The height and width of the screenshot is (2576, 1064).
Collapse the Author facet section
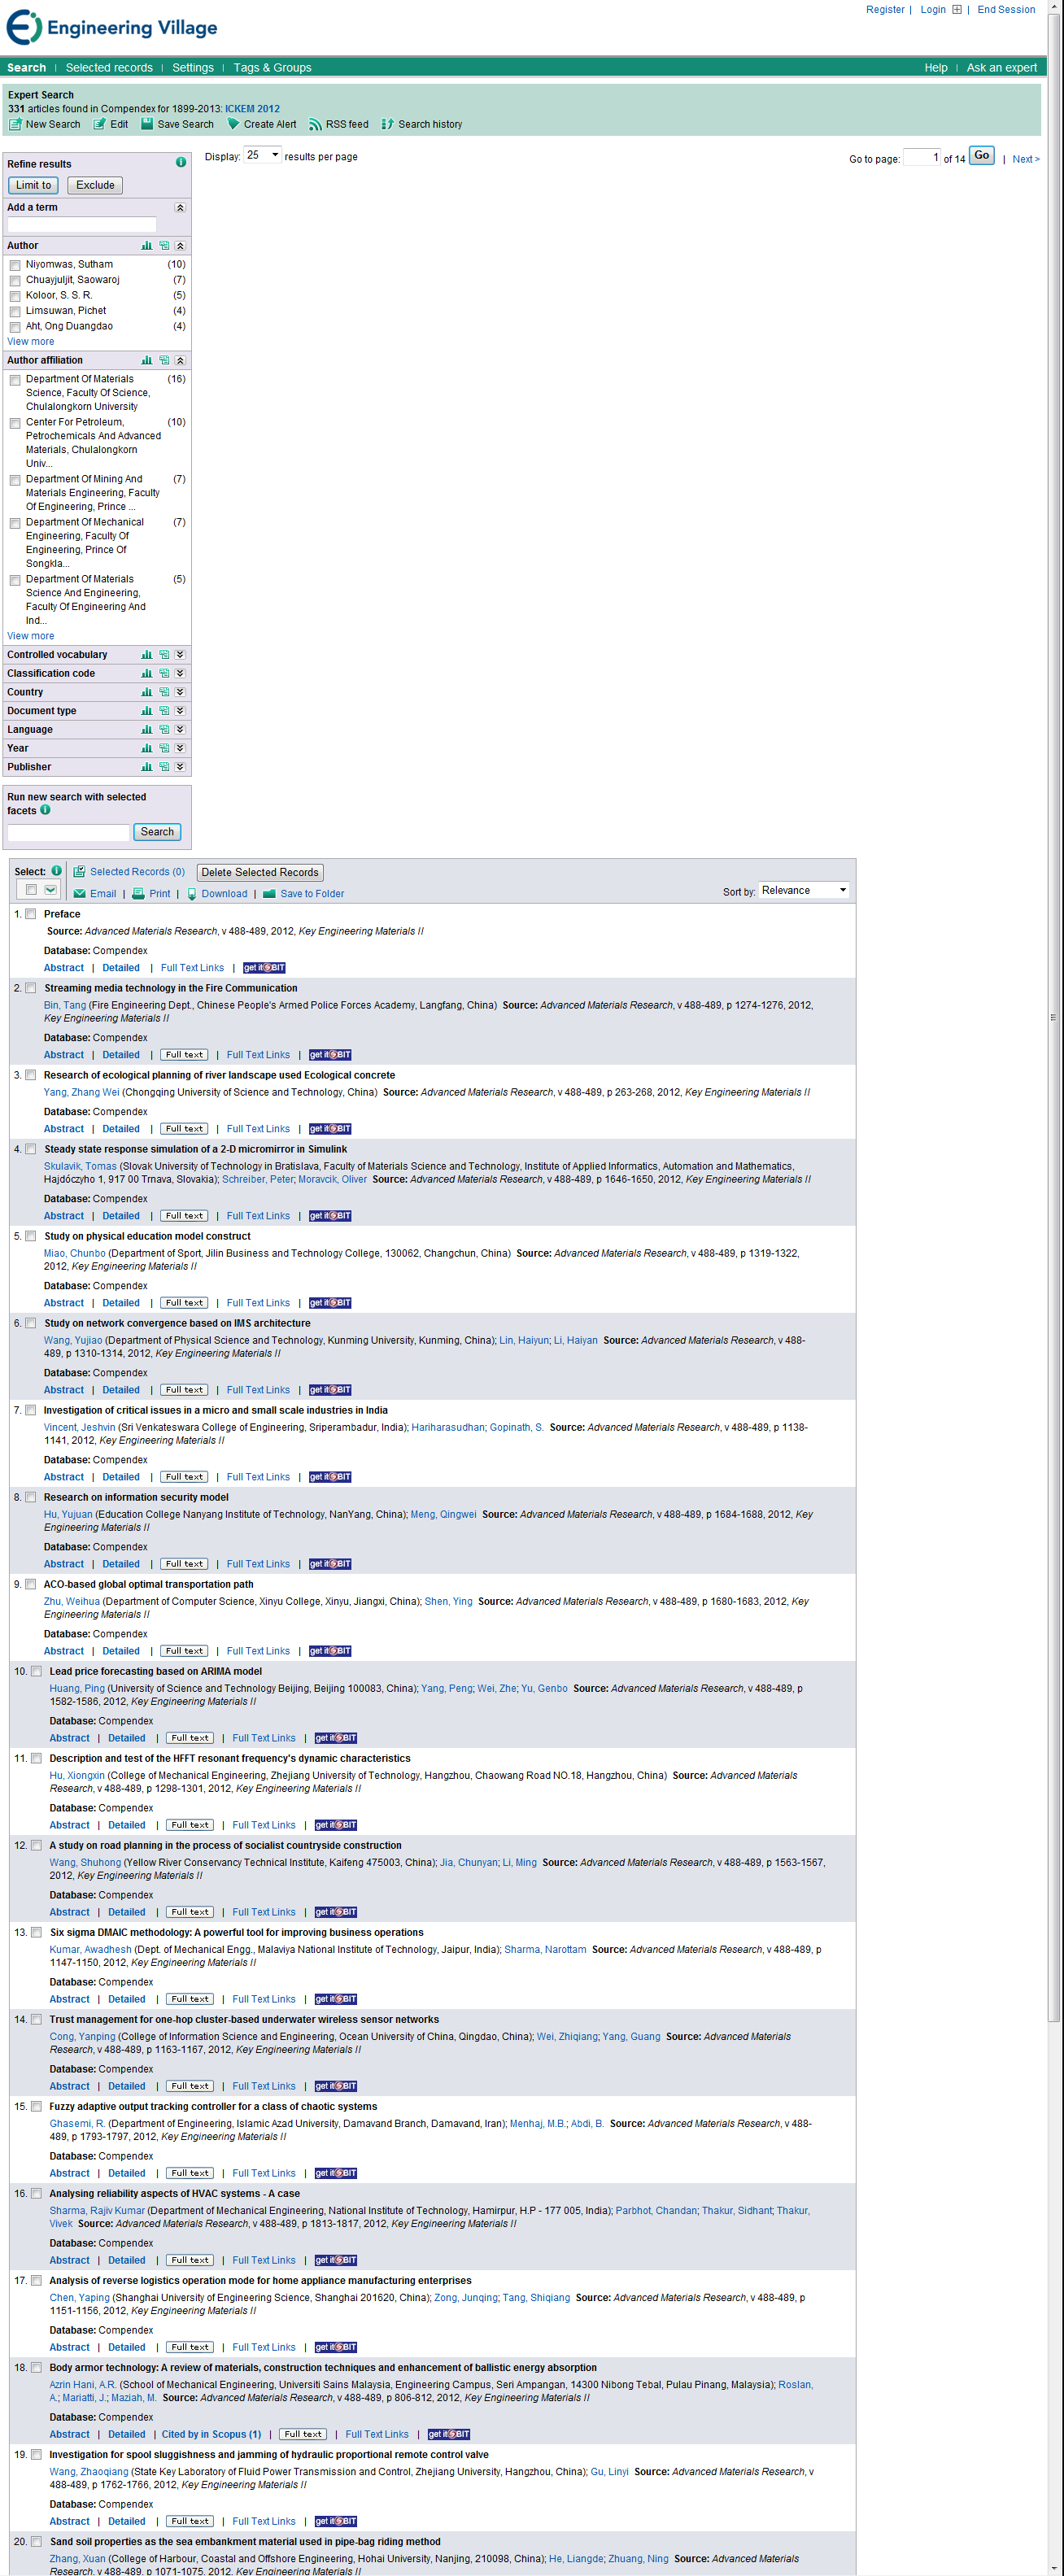click(180, 246)
